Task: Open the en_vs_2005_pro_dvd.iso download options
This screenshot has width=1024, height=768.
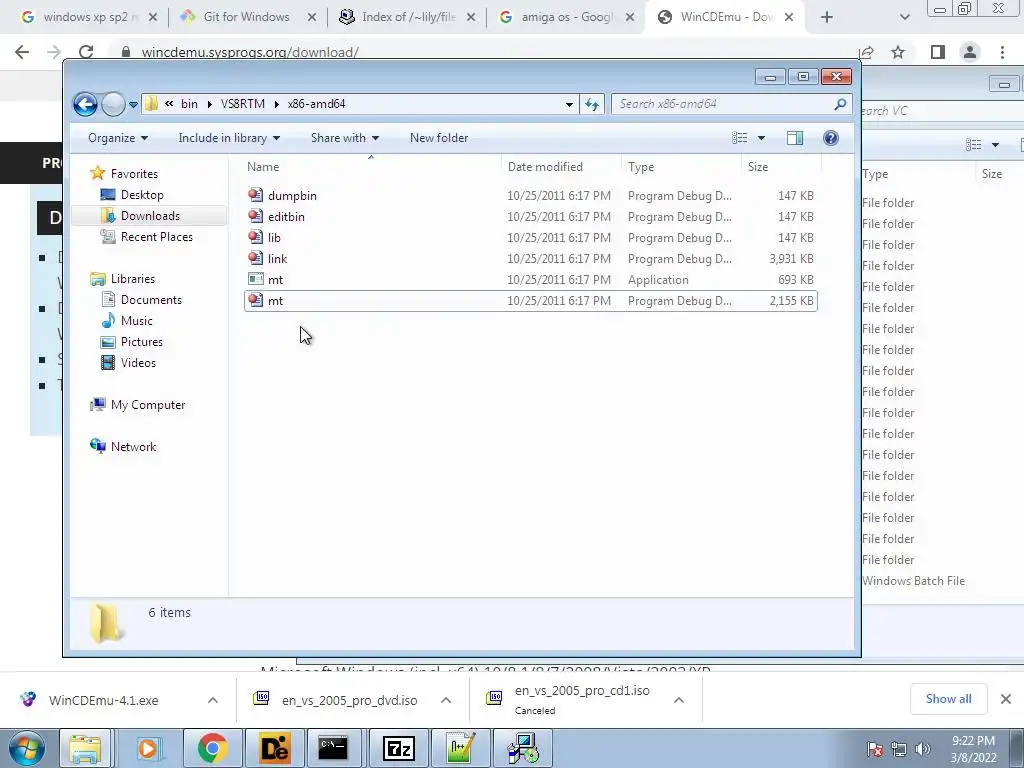Action: (446, 700)
